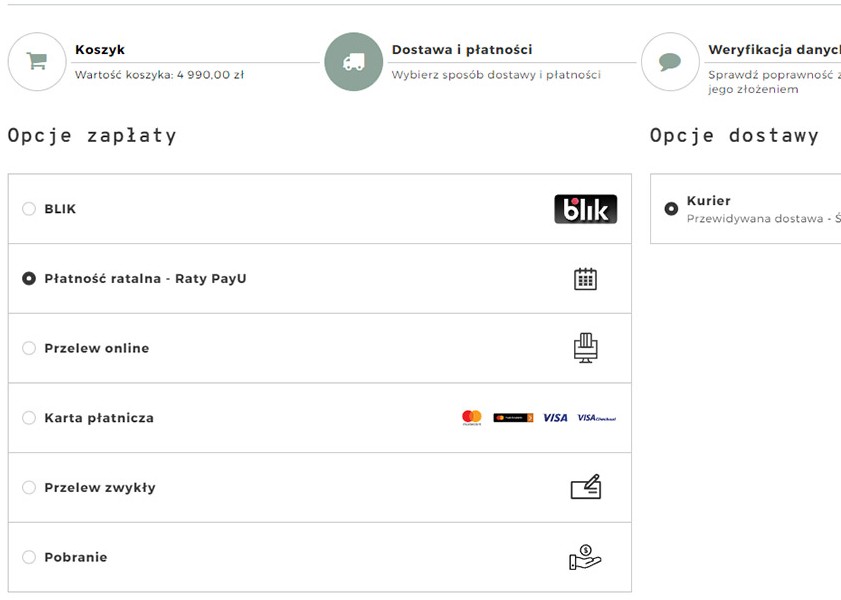Click the cash on delivery hand icon
The height and width of the screenshot is (600, 841).
[585, 558]
